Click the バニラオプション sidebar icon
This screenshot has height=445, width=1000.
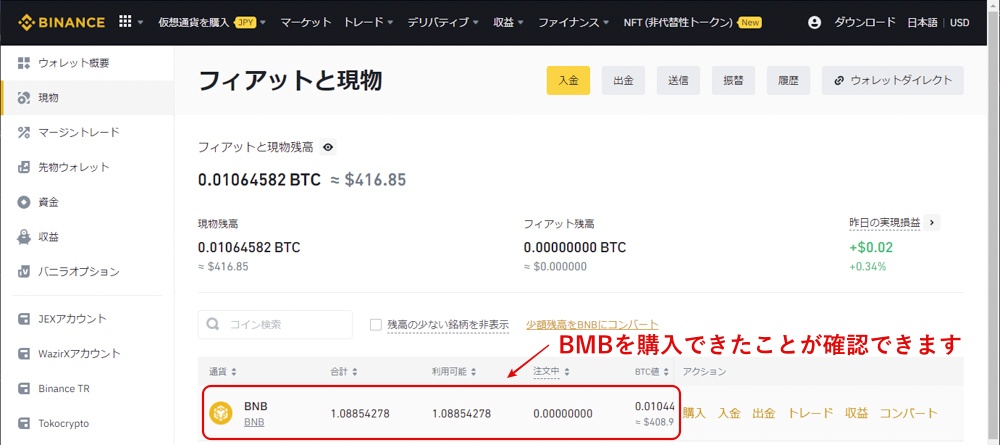pos(24,272)
